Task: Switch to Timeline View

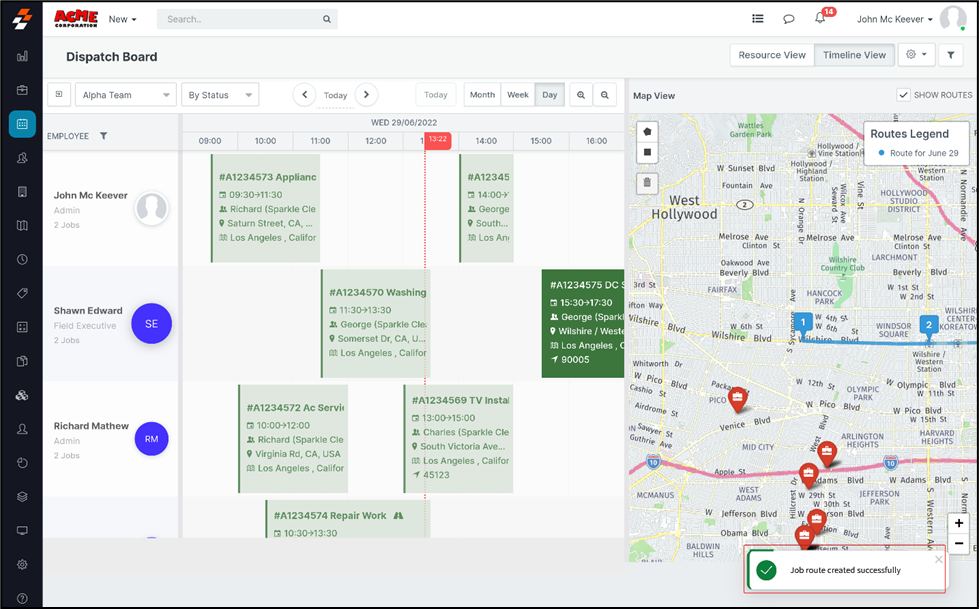Action: [854, 55]
